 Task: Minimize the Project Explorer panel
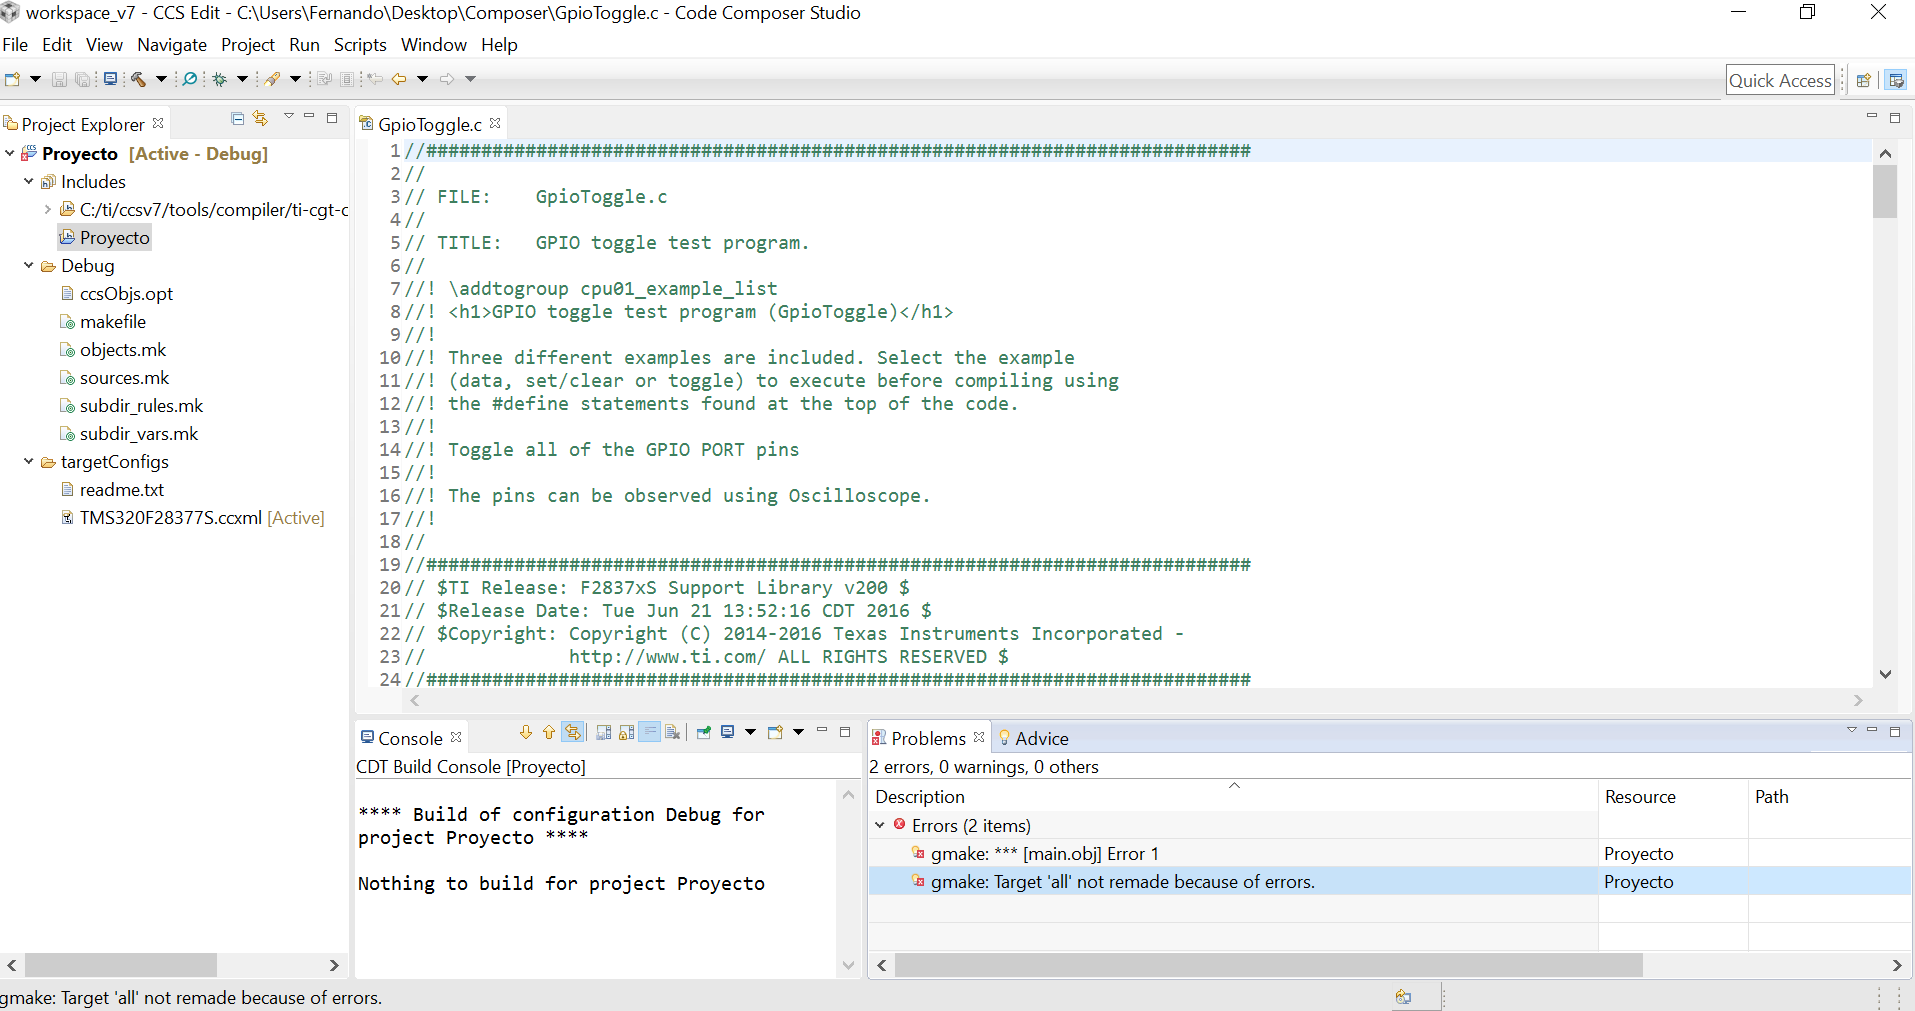(309, 117)
